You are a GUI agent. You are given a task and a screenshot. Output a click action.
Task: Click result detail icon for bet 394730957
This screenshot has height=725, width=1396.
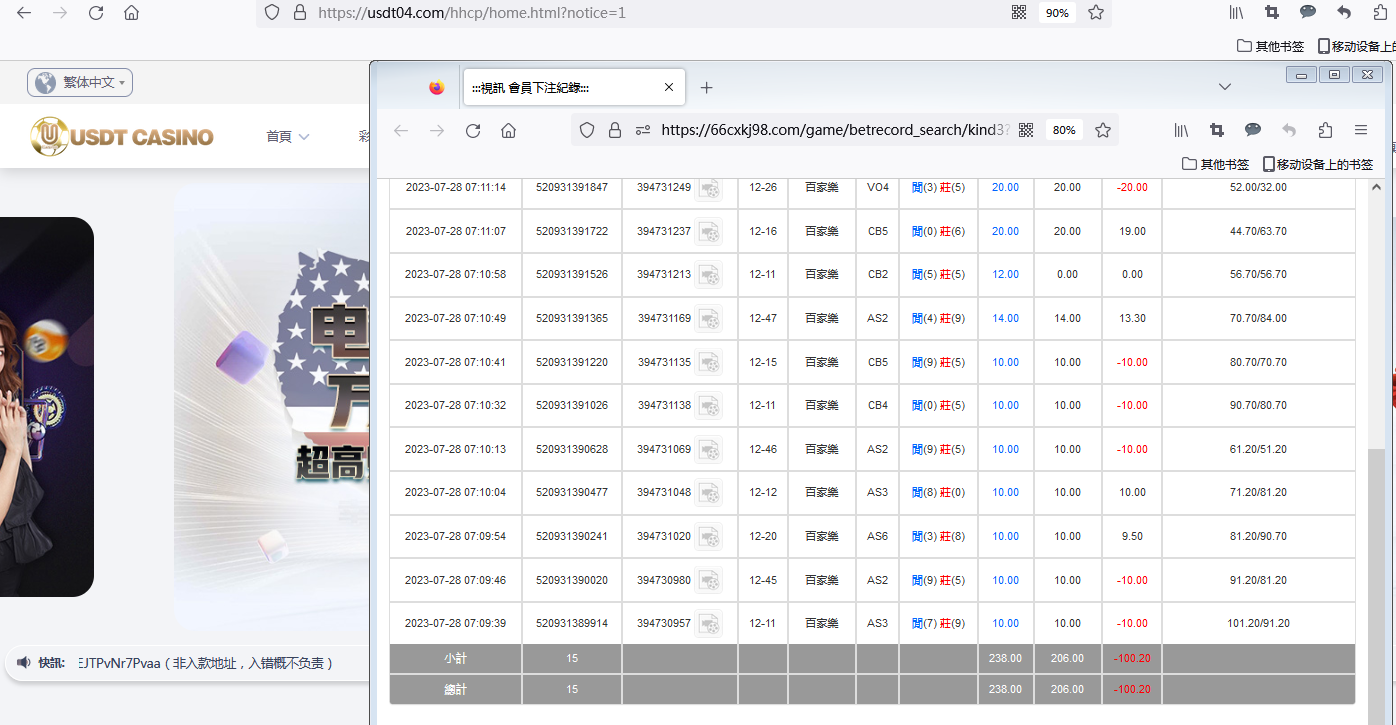coord(709,624)
